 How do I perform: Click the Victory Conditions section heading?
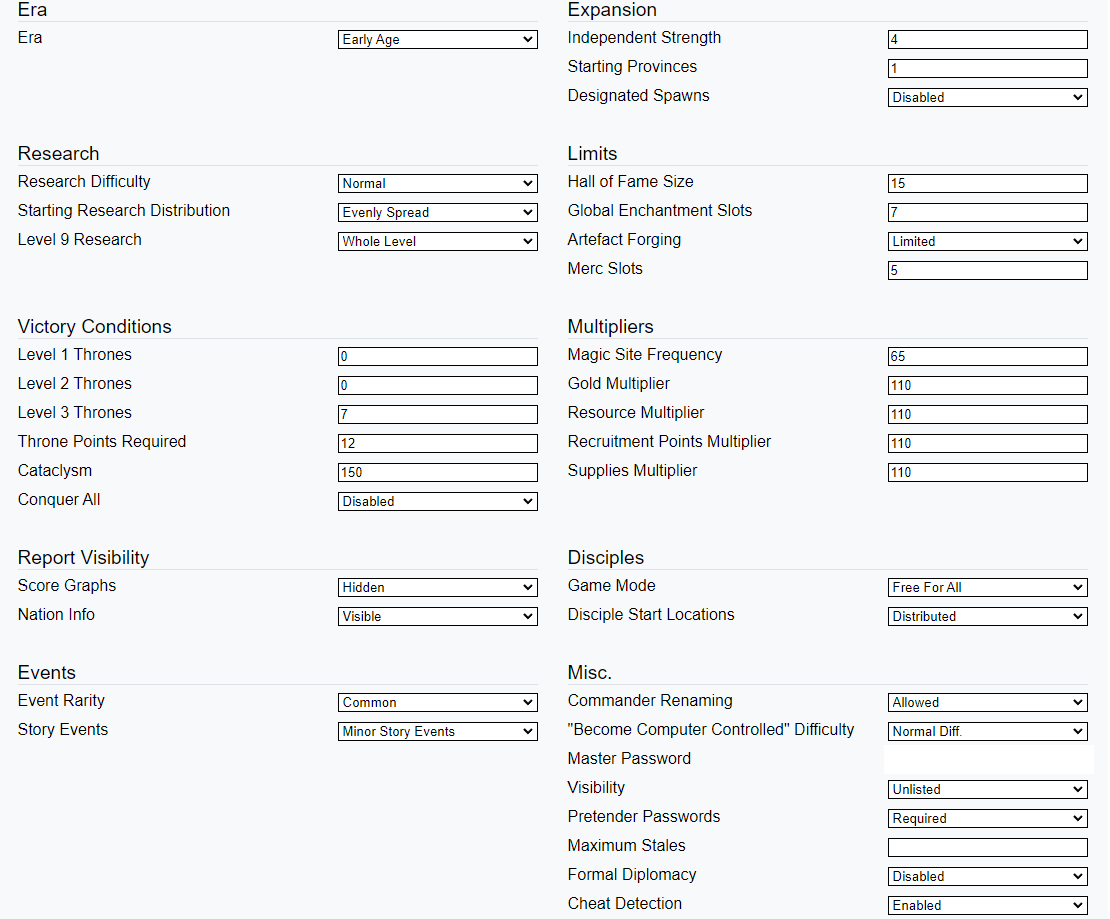[94, 326]
